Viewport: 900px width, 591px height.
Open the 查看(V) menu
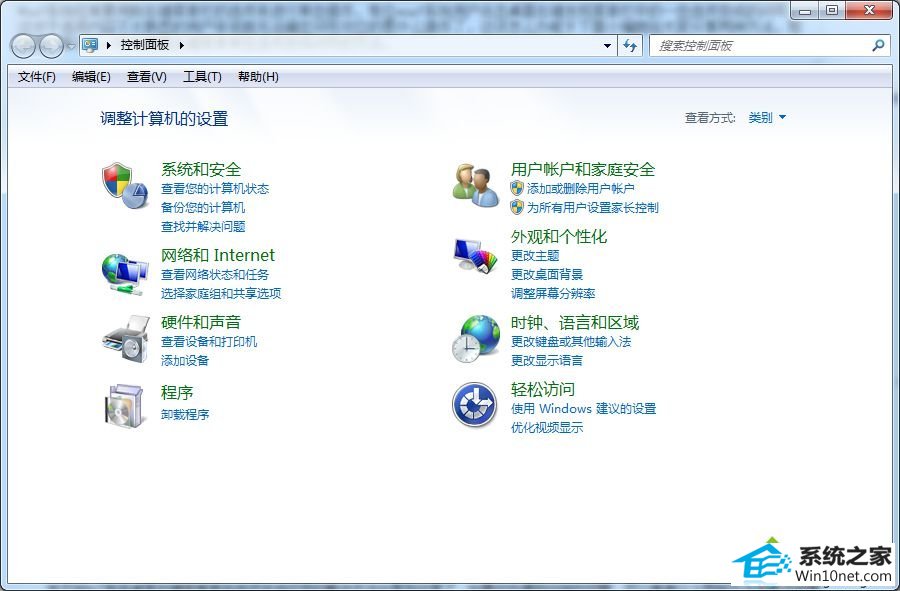pyautogui.click(x=147, y=77)
